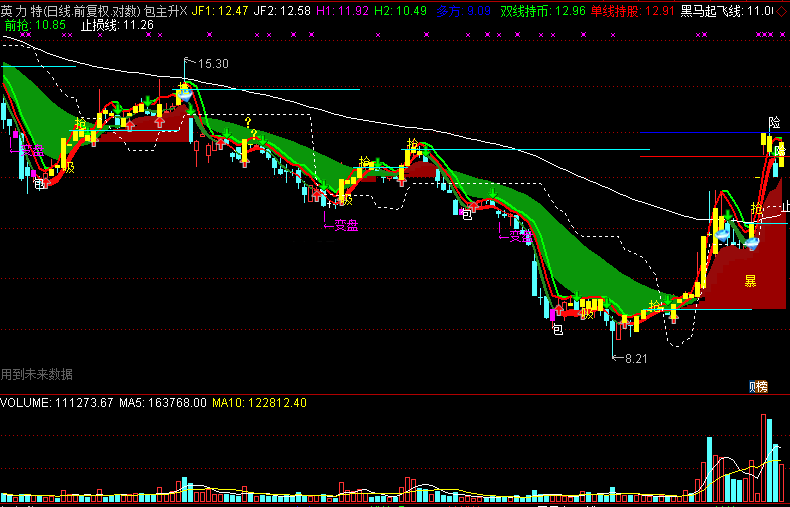Screen dimensions: 790x507
Task: Click the 多方: 9.09 label
Action: tap(464, 11)
